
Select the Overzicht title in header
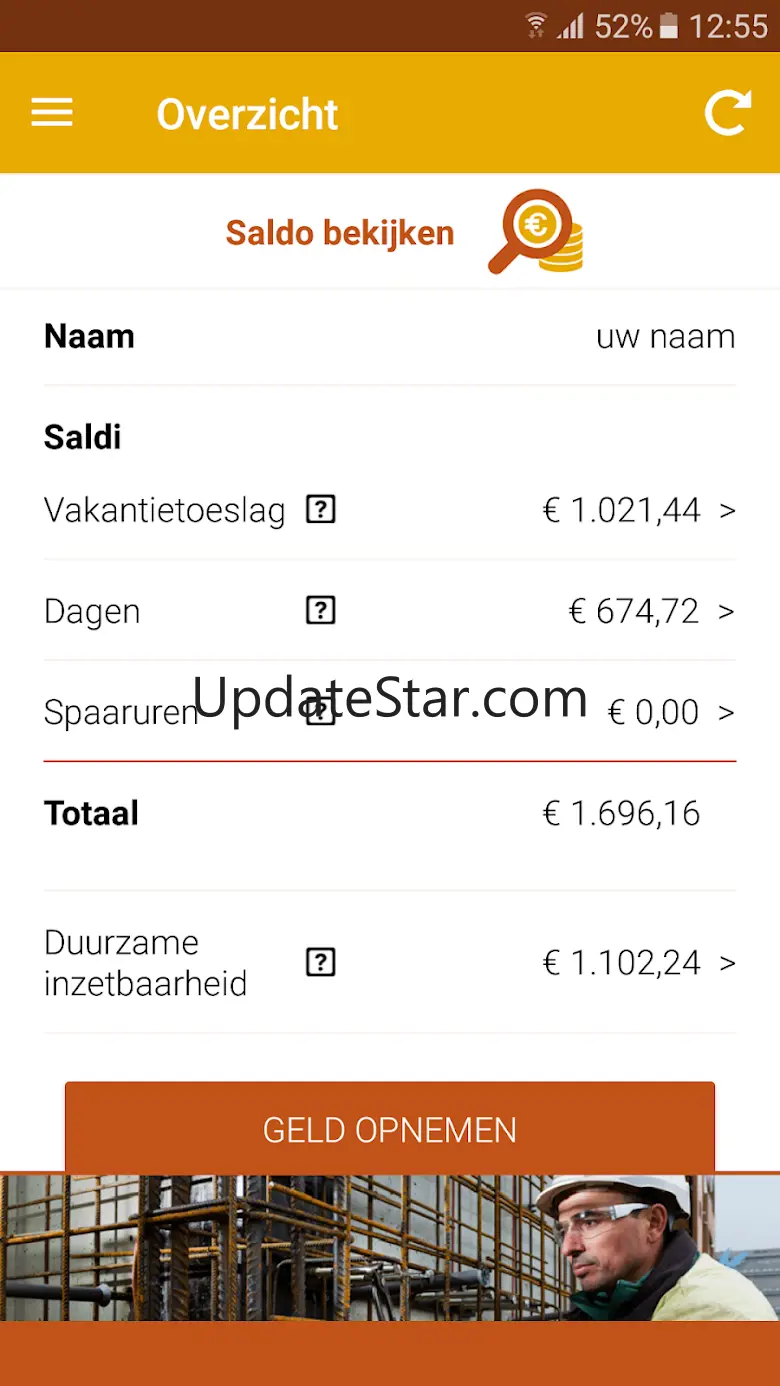247,114
